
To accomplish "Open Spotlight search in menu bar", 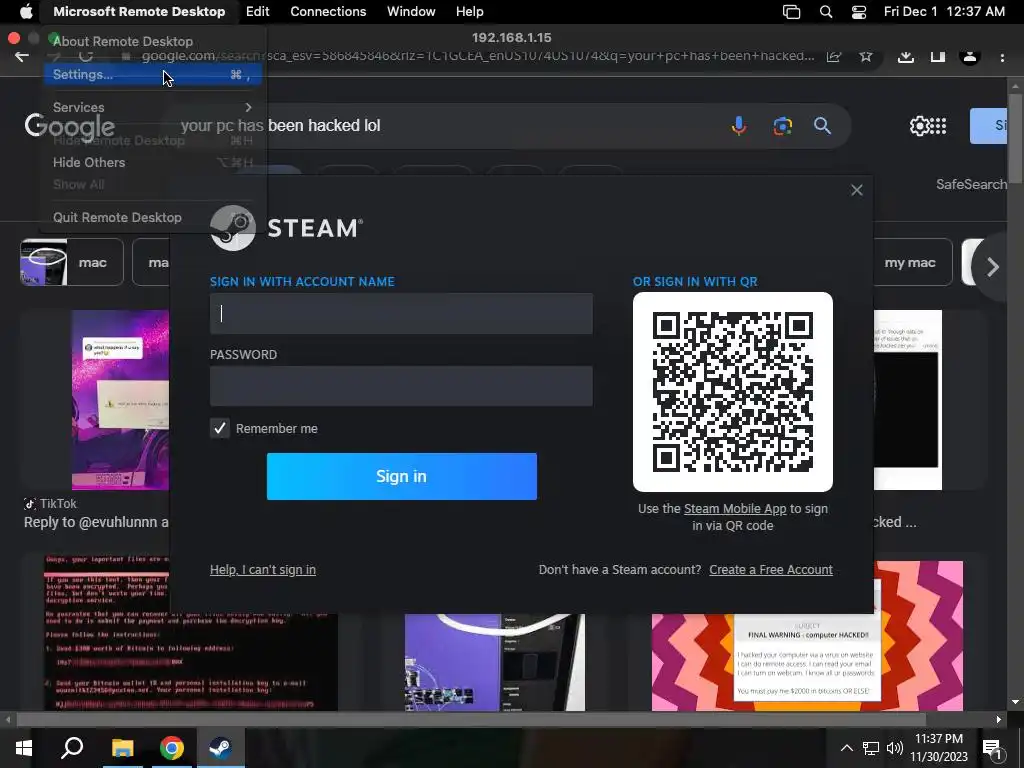I will pos(825,12).
